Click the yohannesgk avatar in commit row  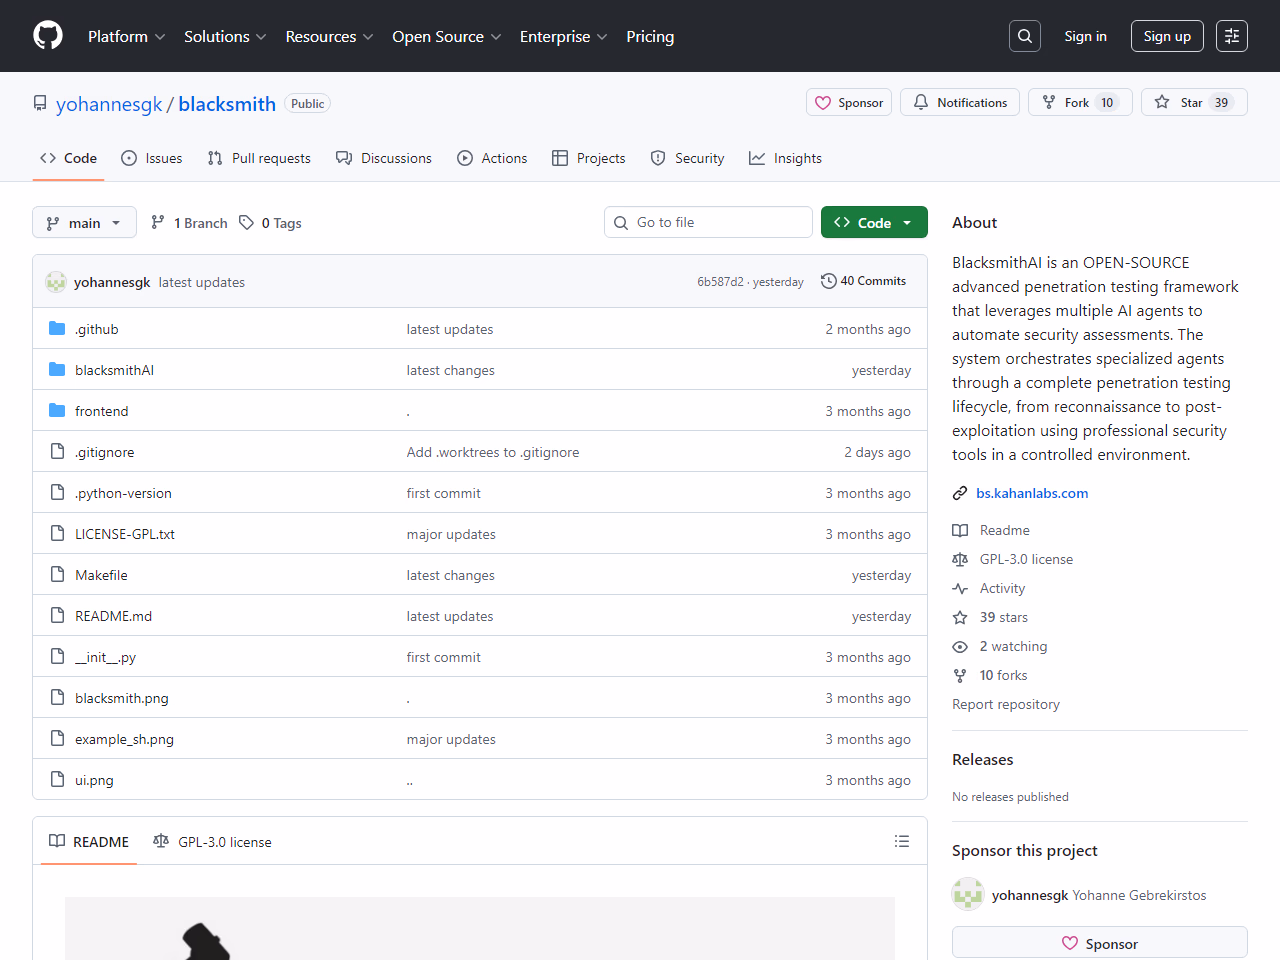56,282
